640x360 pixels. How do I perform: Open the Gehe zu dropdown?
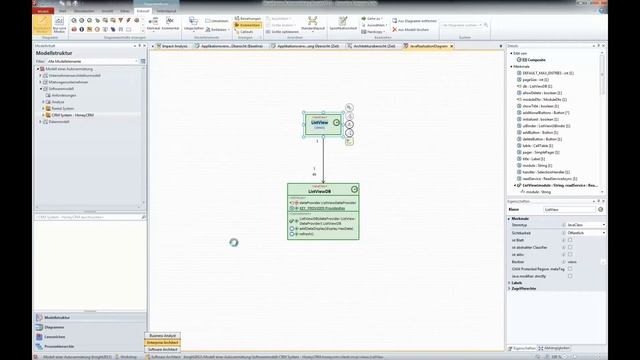(372, 19)
